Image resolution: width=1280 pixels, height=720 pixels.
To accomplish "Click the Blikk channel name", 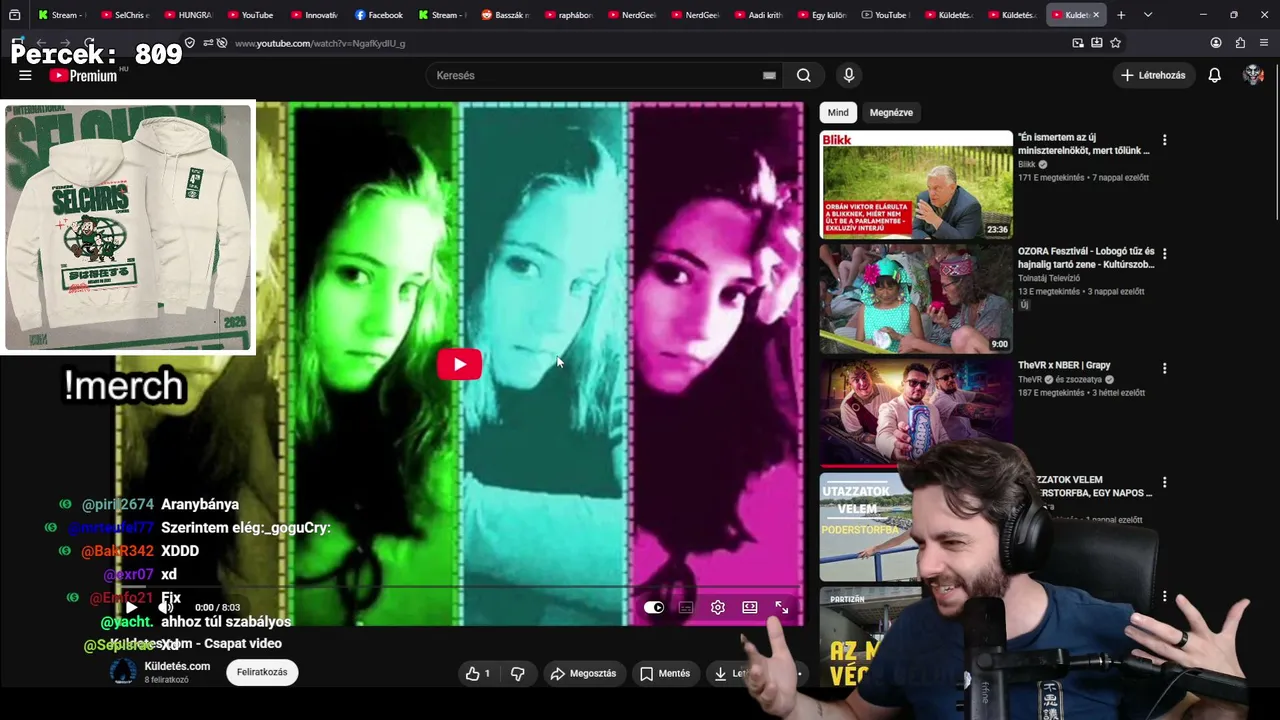I will tap(1027, 164).
